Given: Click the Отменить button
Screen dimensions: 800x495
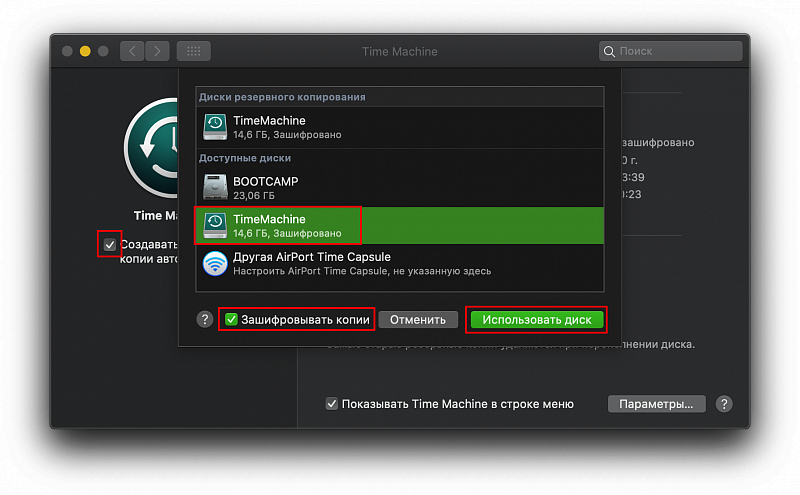Looking at the screenshot, I should (x=418, y=319).
